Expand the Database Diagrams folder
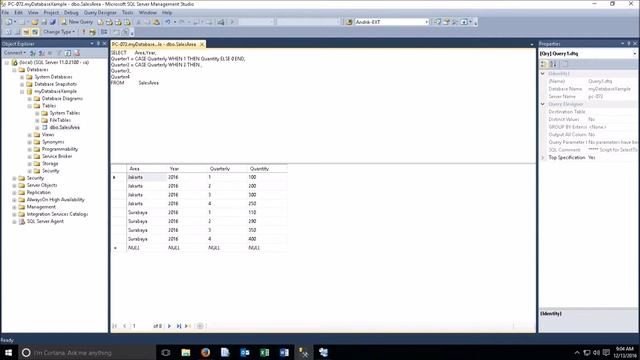 pyautogui.click(x=29, y=99)
